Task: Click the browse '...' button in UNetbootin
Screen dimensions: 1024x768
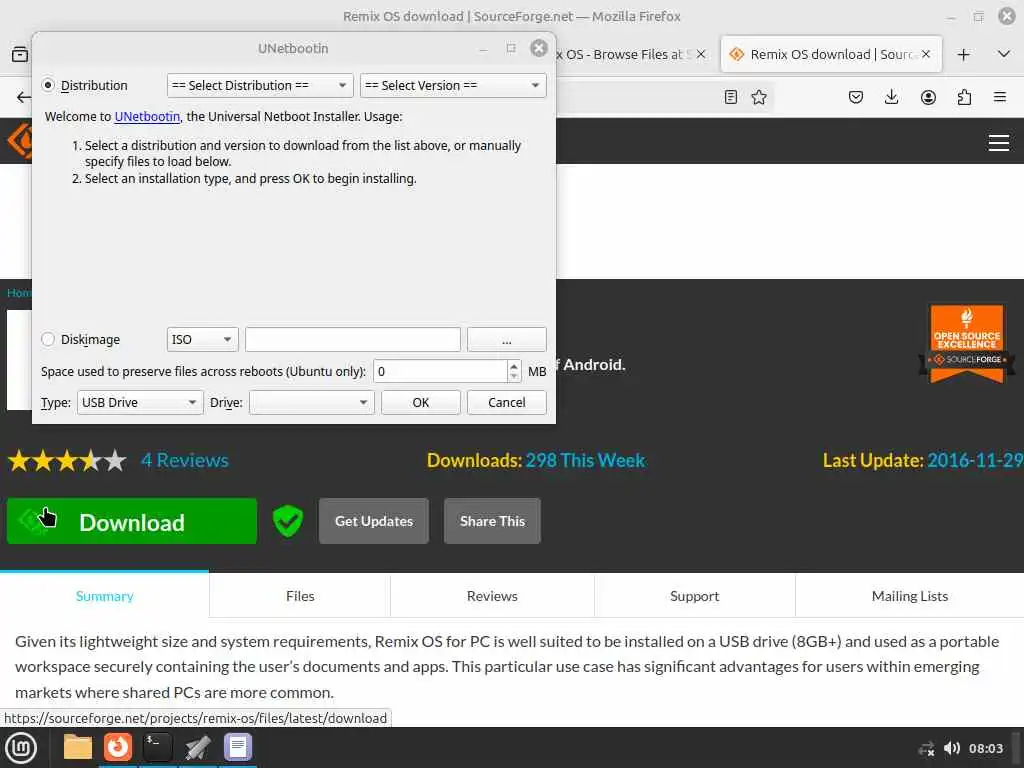Action: coord(507,339)
